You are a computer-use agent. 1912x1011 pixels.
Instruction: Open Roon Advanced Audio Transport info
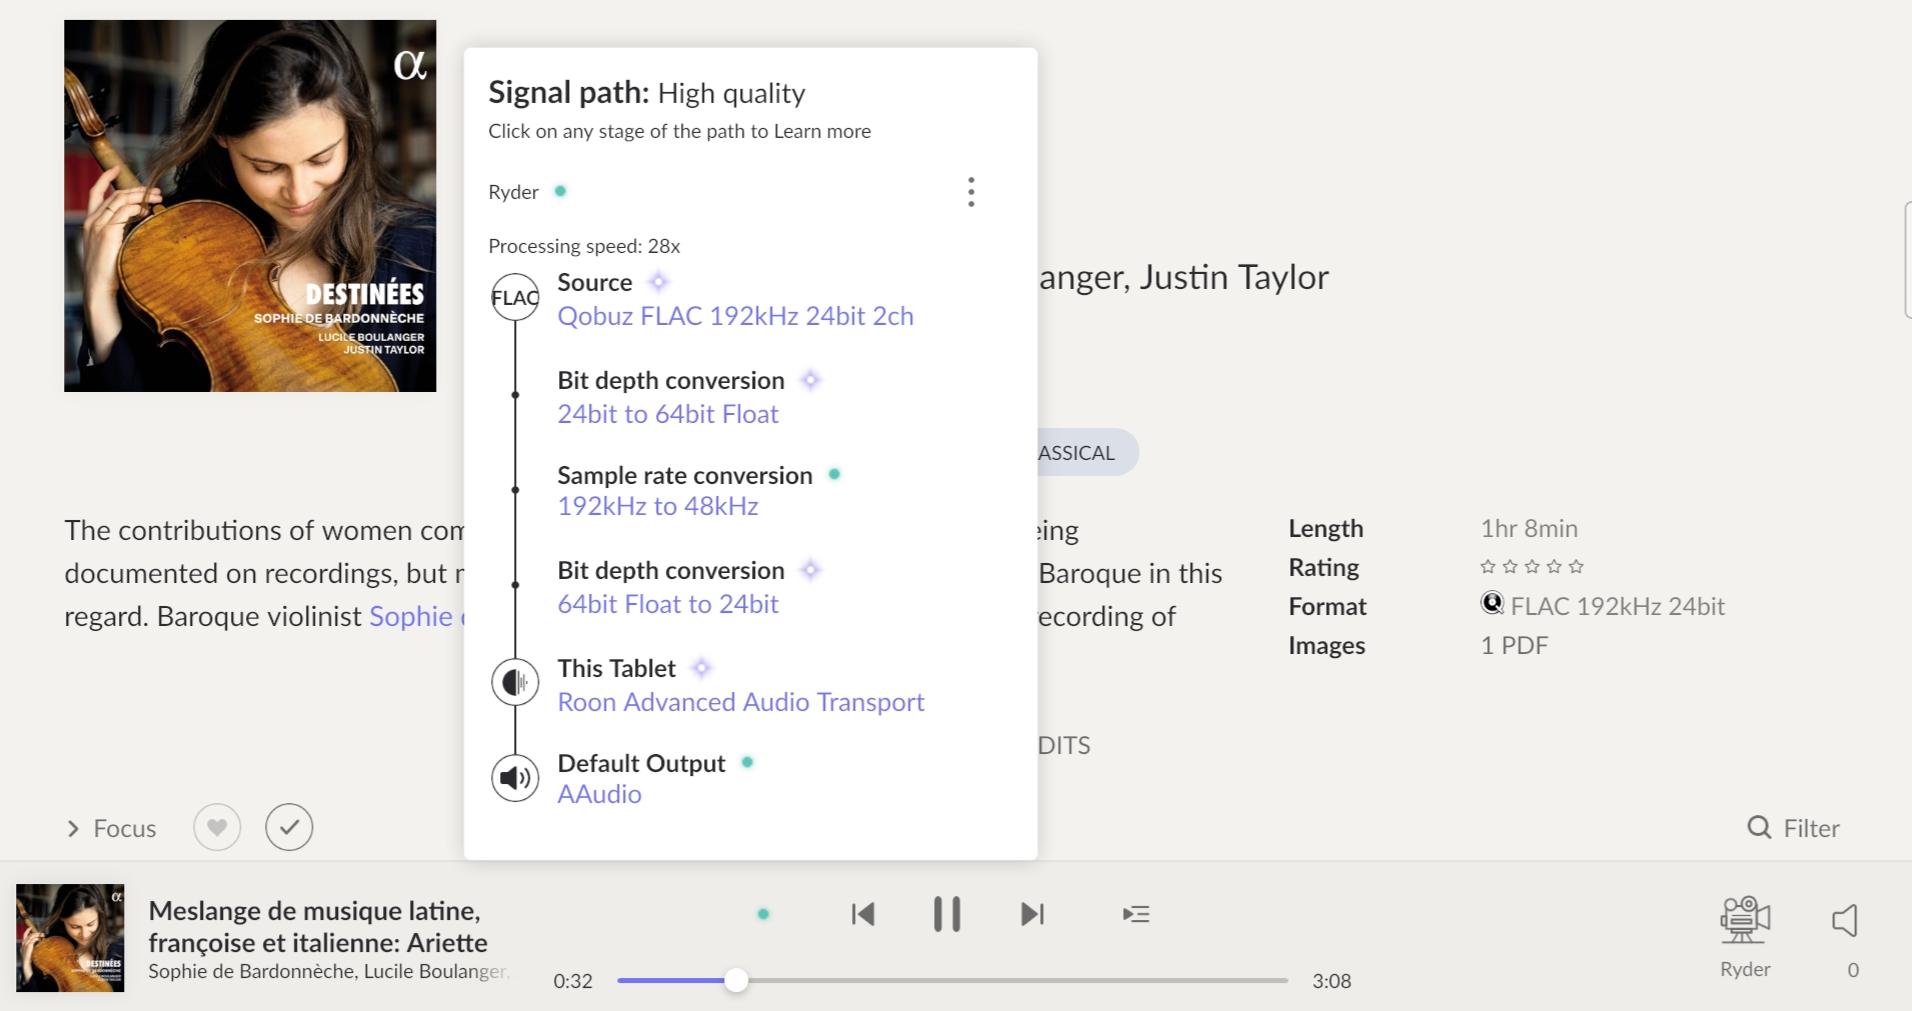(740, 702)
